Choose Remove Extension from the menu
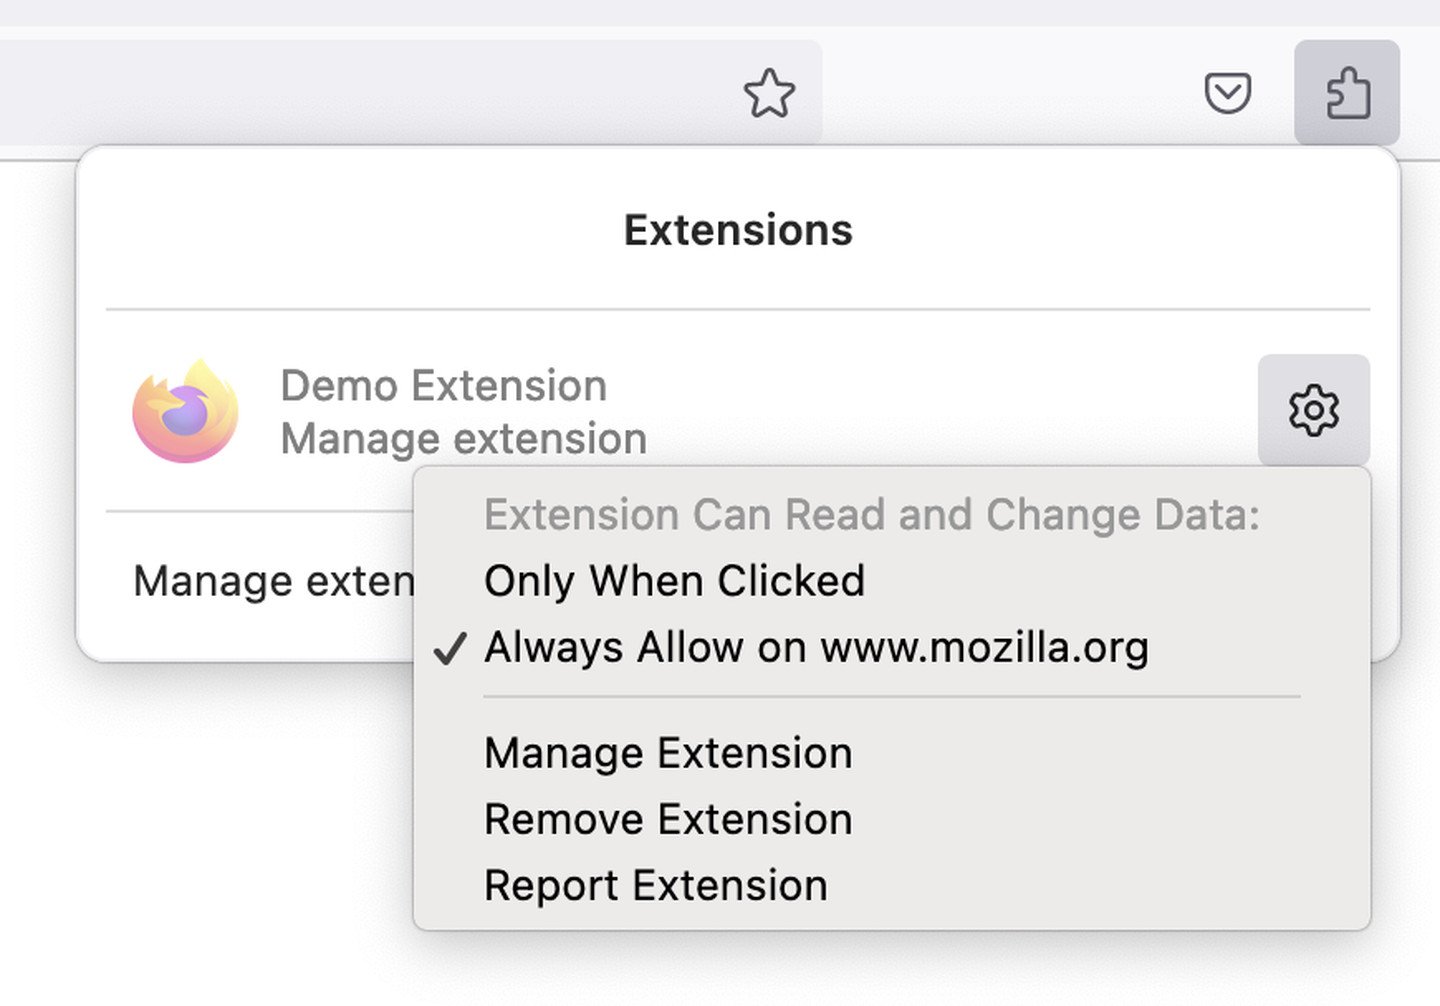1440x1006 pixels. pyautogui.click(x=667, y=819)
